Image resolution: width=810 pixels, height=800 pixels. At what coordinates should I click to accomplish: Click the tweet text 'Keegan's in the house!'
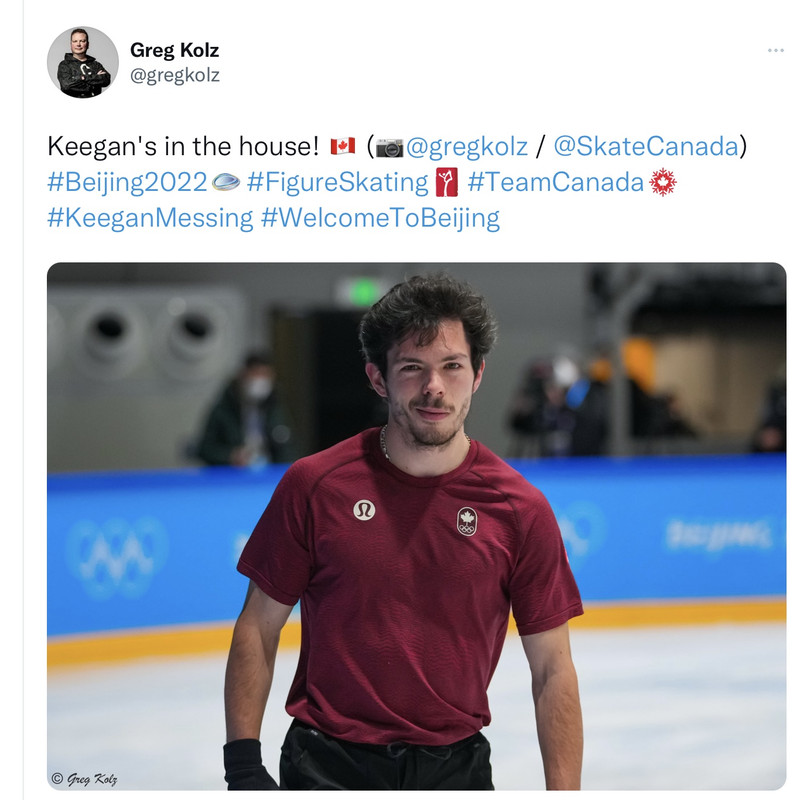(183, 146)
